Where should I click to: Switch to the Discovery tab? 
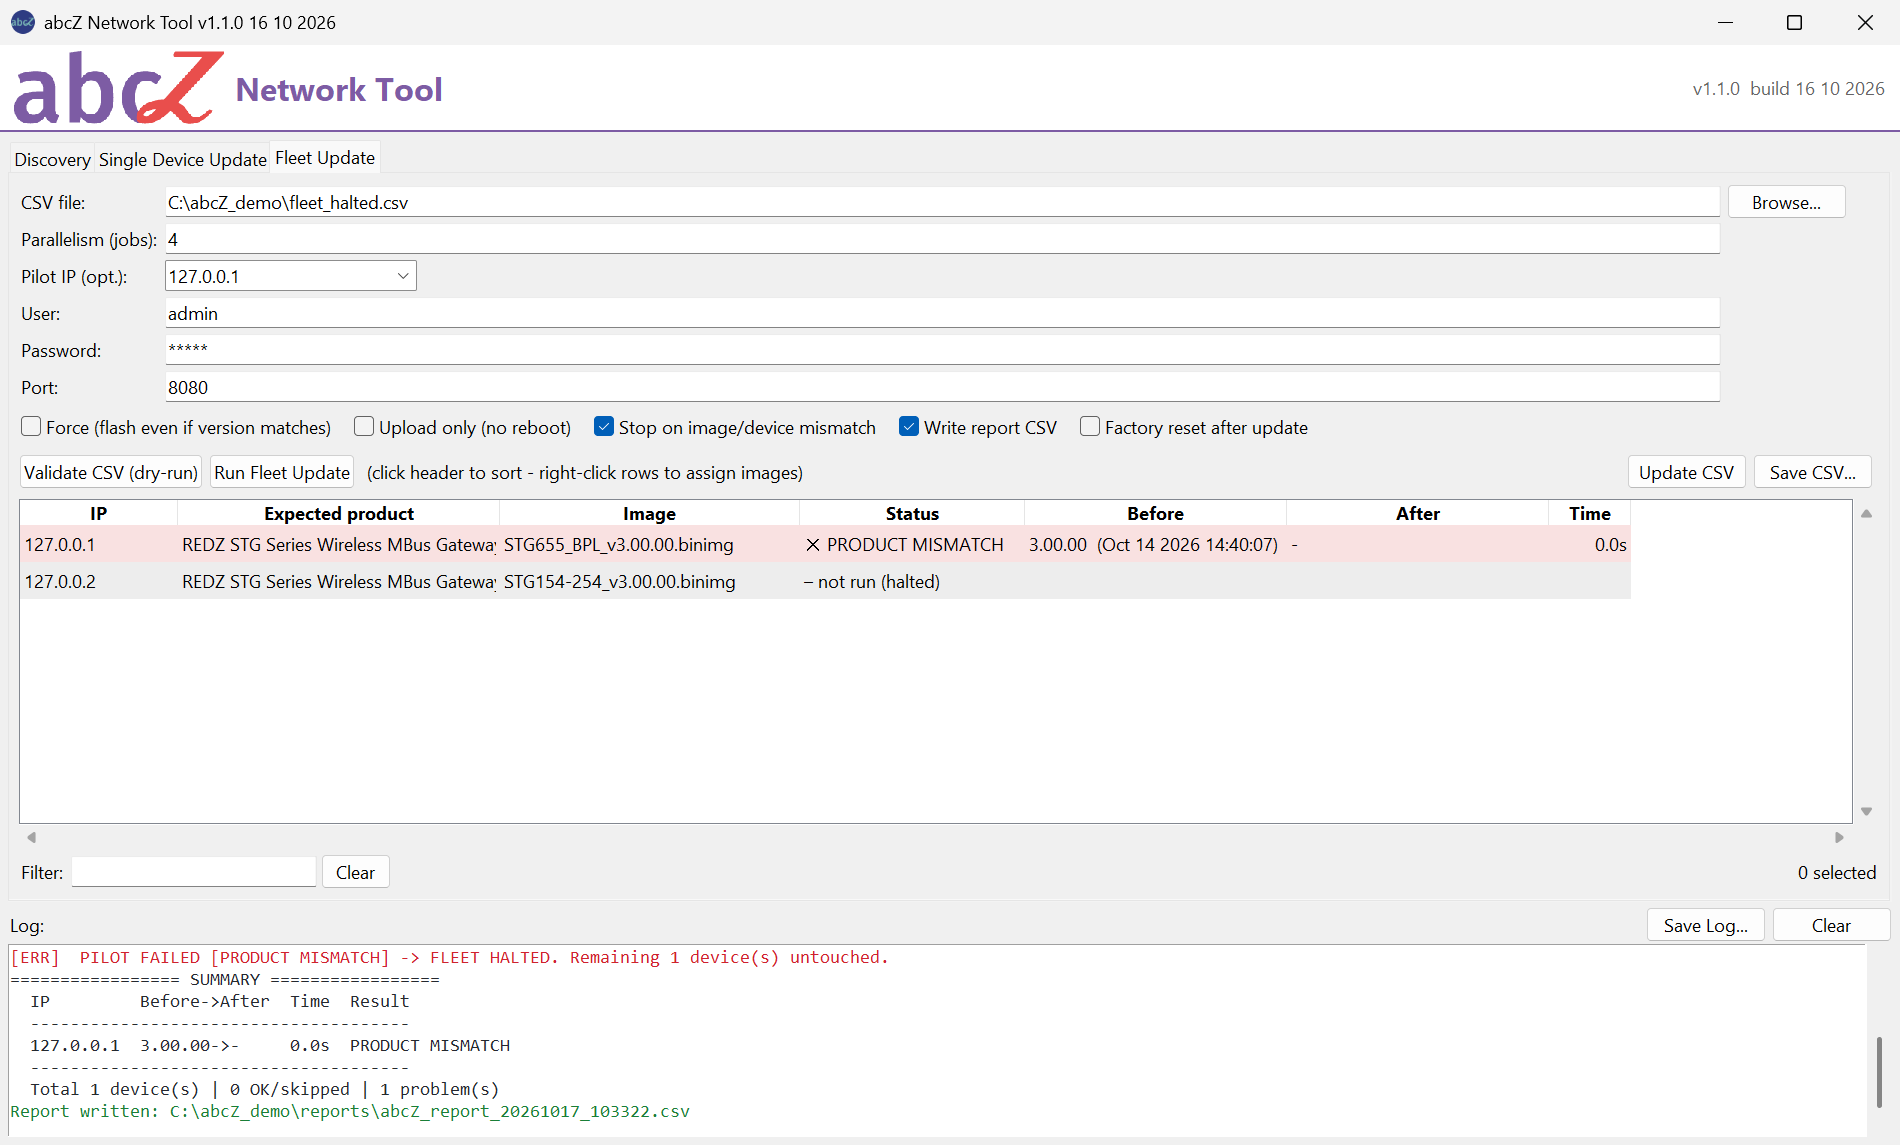tap(52, 159)
